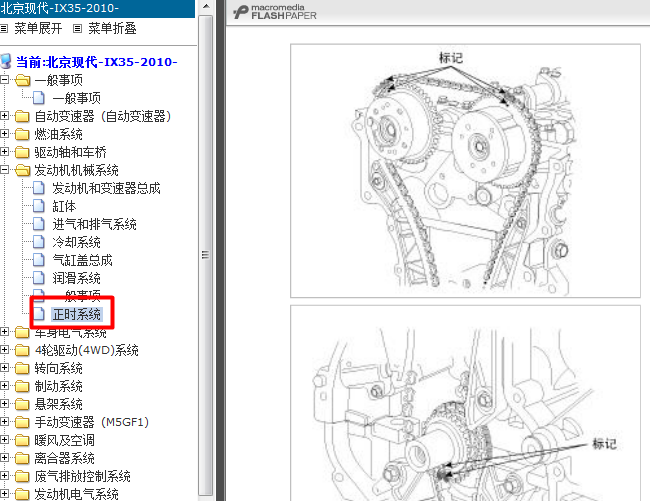Open the 一般事项 page under the first 一般事项 folder
This screenshot has height=501, width=650.
(x=77, y=98)
